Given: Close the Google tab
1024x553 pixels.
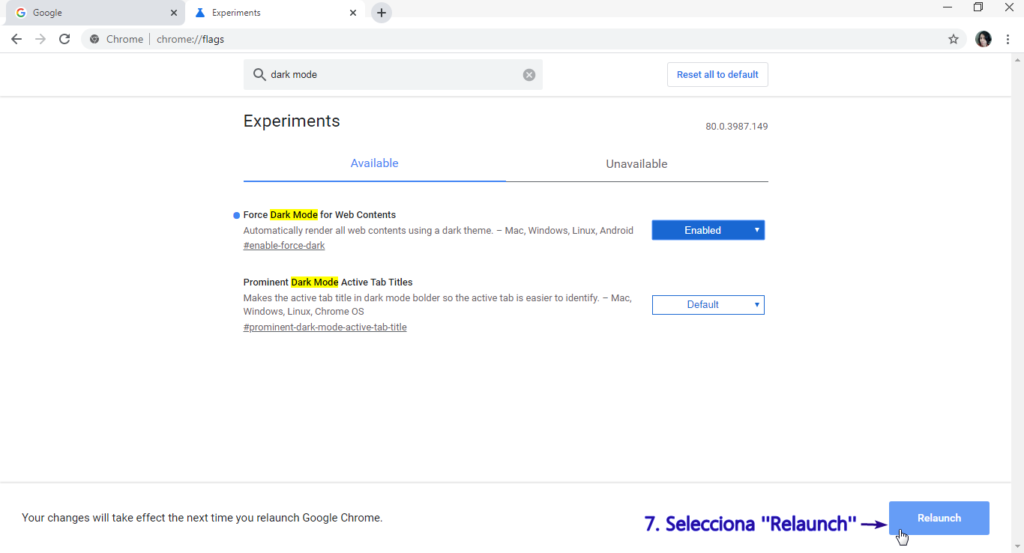Looking at the screenshot, I should [x=174, y=13].
